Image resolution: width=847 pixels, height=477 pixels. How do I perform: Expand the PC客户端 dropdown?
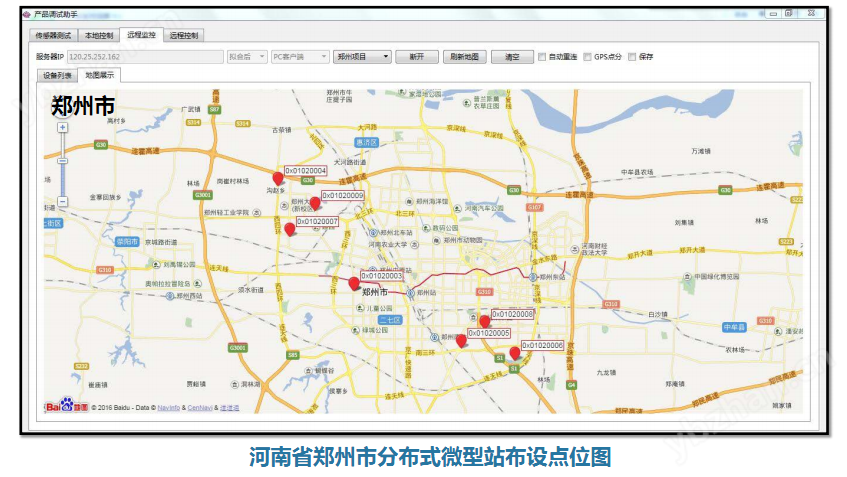tap(299, 57)
